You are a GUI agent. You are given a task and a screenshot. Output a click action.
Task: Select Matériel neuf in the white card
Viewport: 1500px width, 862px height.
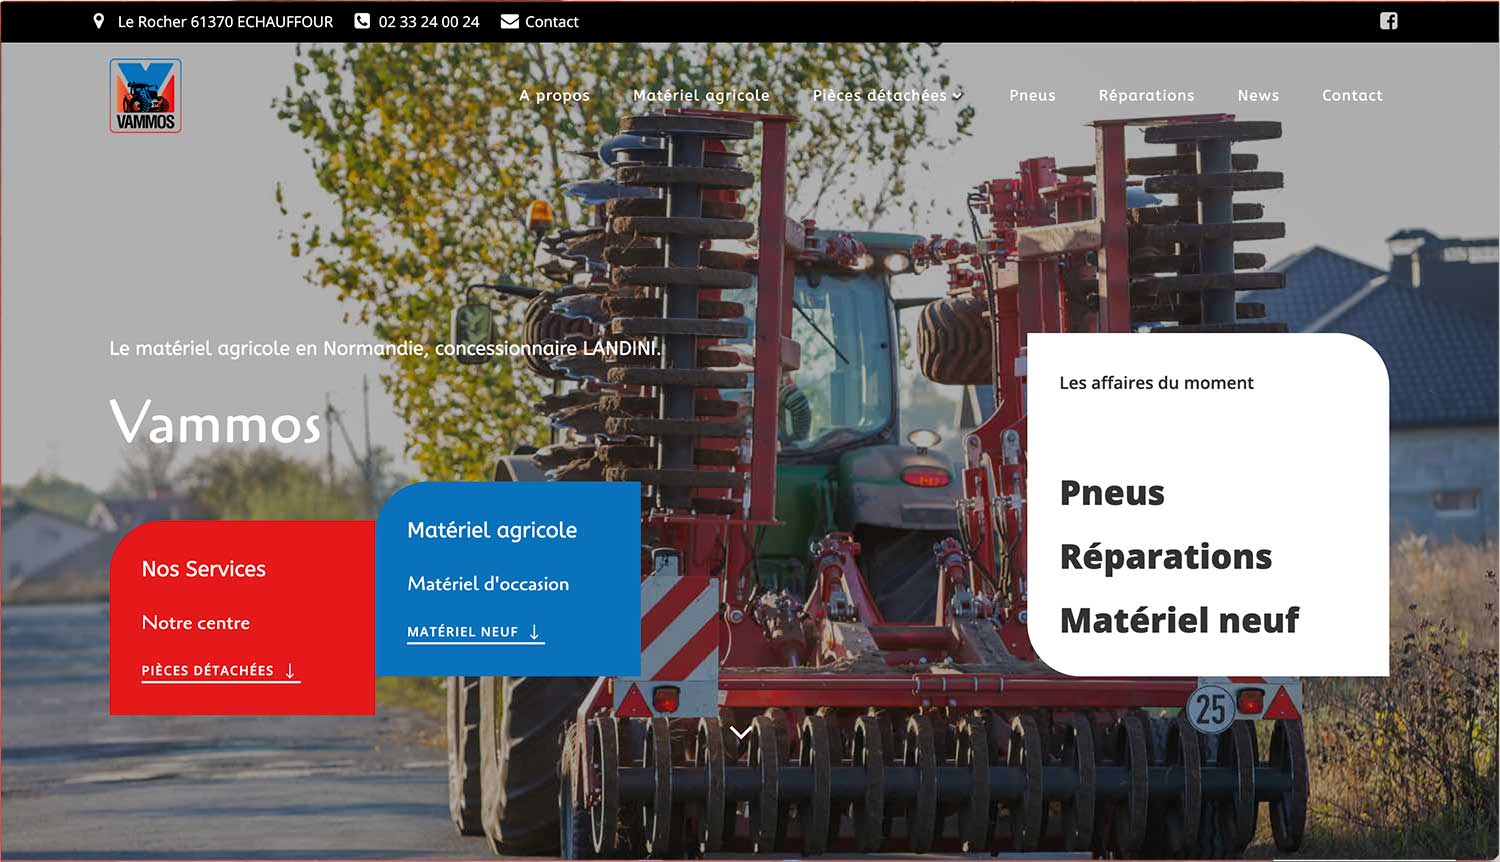1179,621
